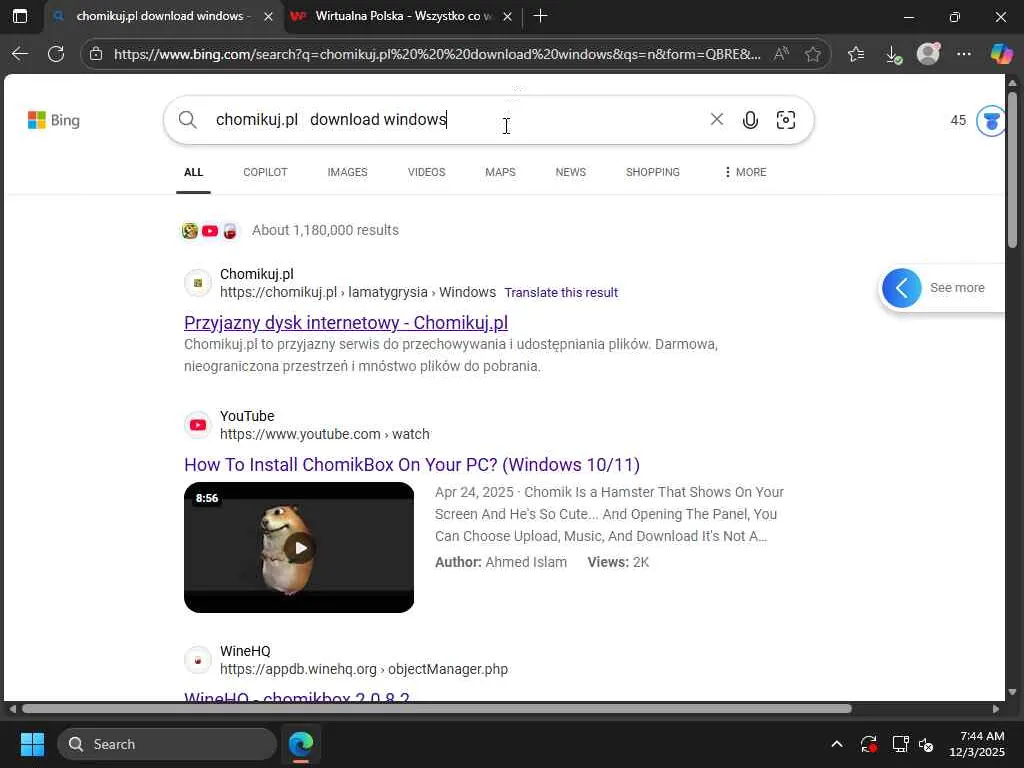Click the Bing logo

coord(54,120)
